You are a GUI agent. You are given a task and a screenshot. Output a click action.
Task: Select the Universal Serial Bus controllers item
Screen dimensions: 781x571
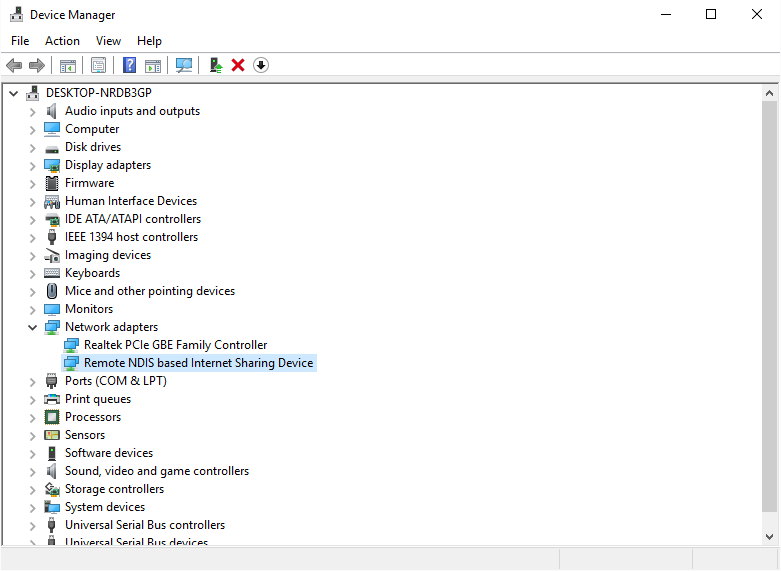click(x=144, y=525)
